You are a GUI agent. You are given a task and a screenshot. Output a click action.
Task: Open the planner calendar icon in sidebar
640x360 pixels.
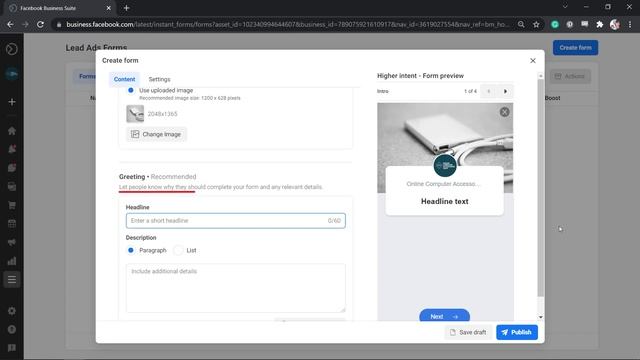click(x=12, y=224)
